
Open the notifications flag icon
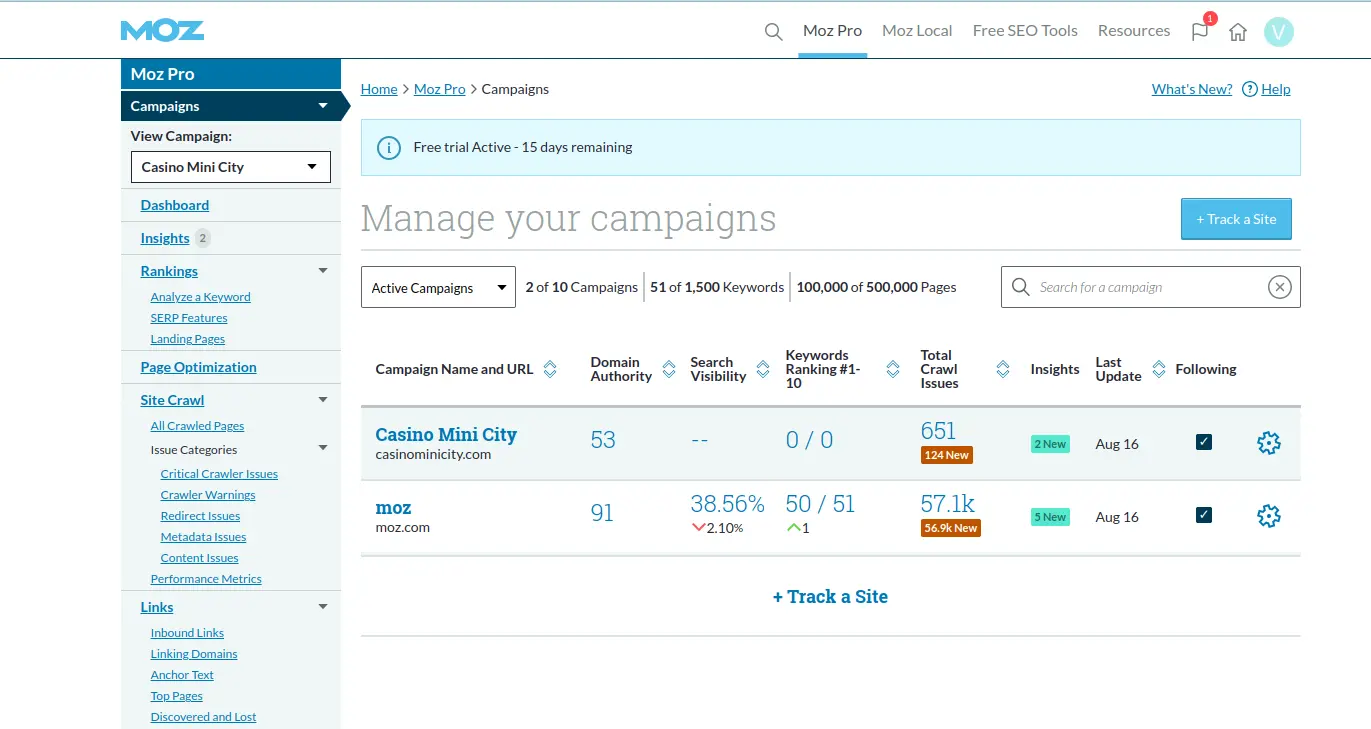point(1200,31)
